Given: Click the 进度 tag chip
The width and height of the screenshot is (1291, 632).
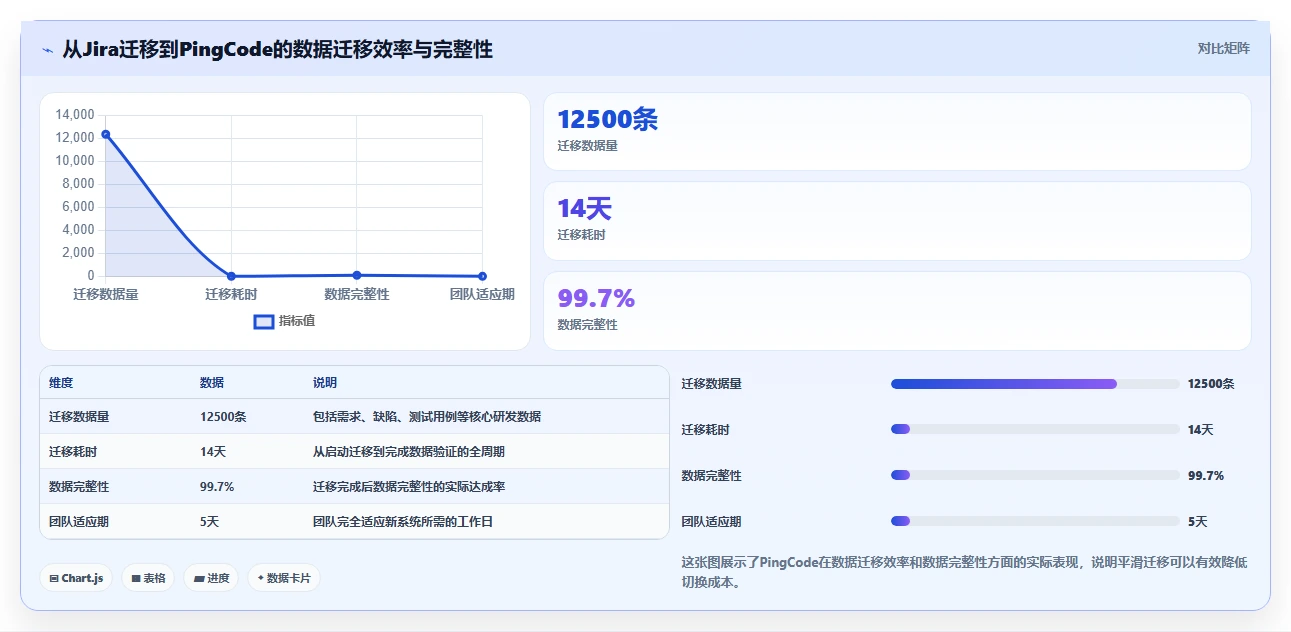Looking at the screenshot, I should point(211,578).
